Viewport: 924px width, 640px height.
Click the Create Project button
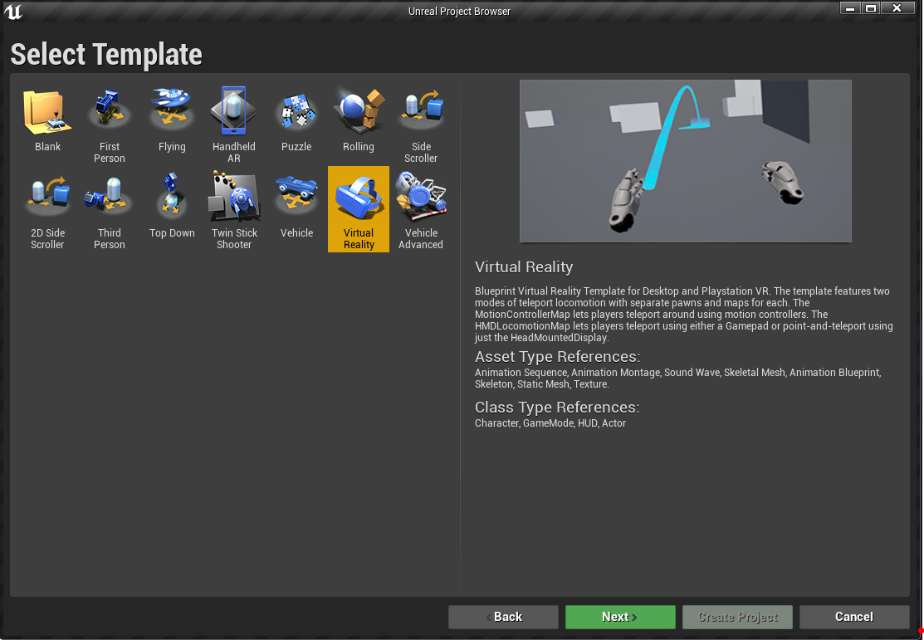(737, 617)
